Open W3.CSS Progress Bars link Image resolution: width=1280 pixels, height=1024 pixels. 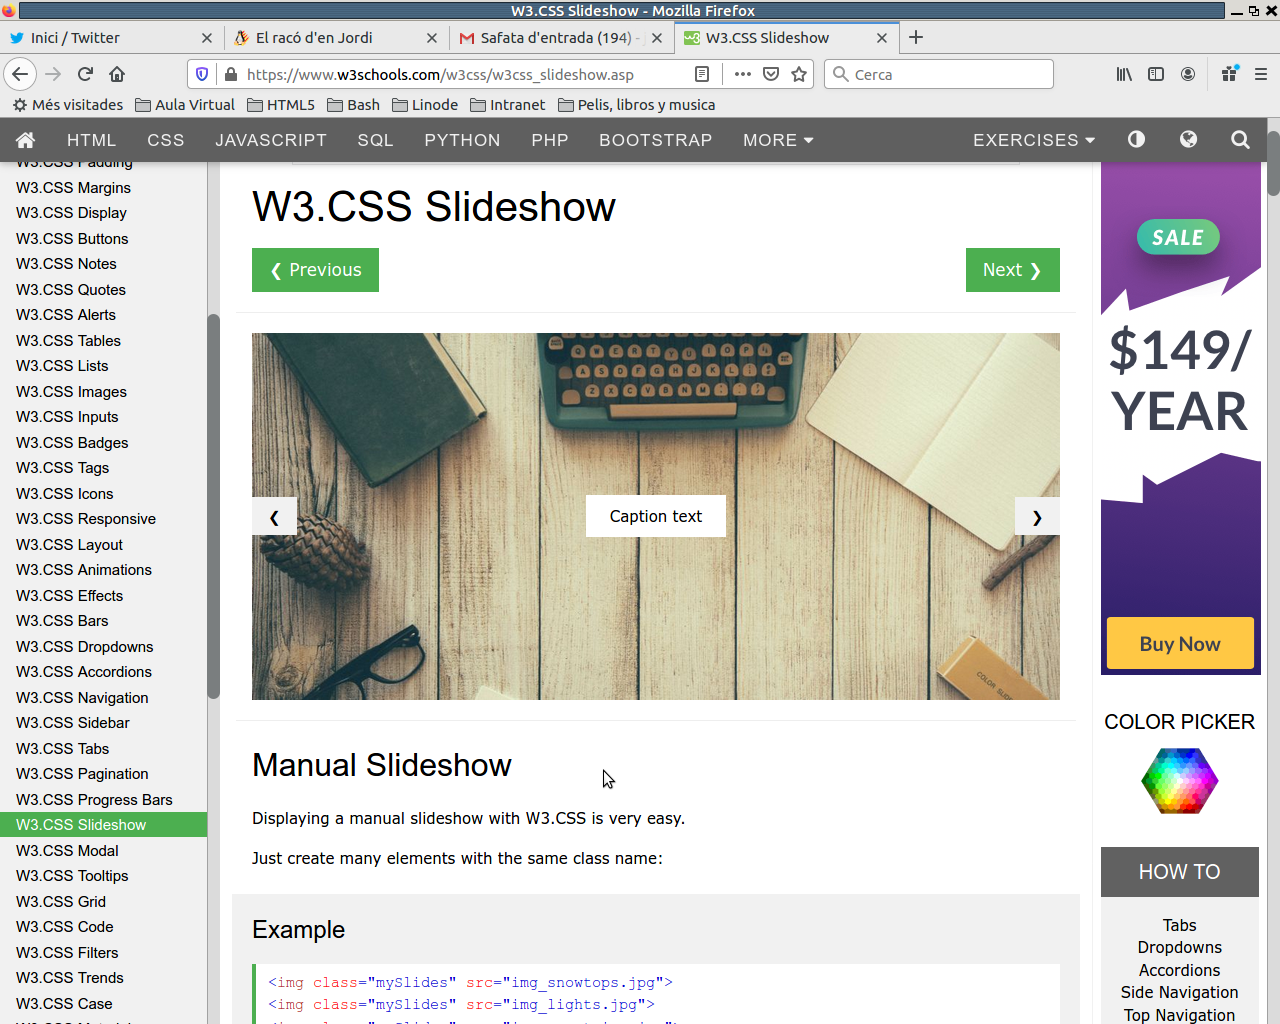94,799
